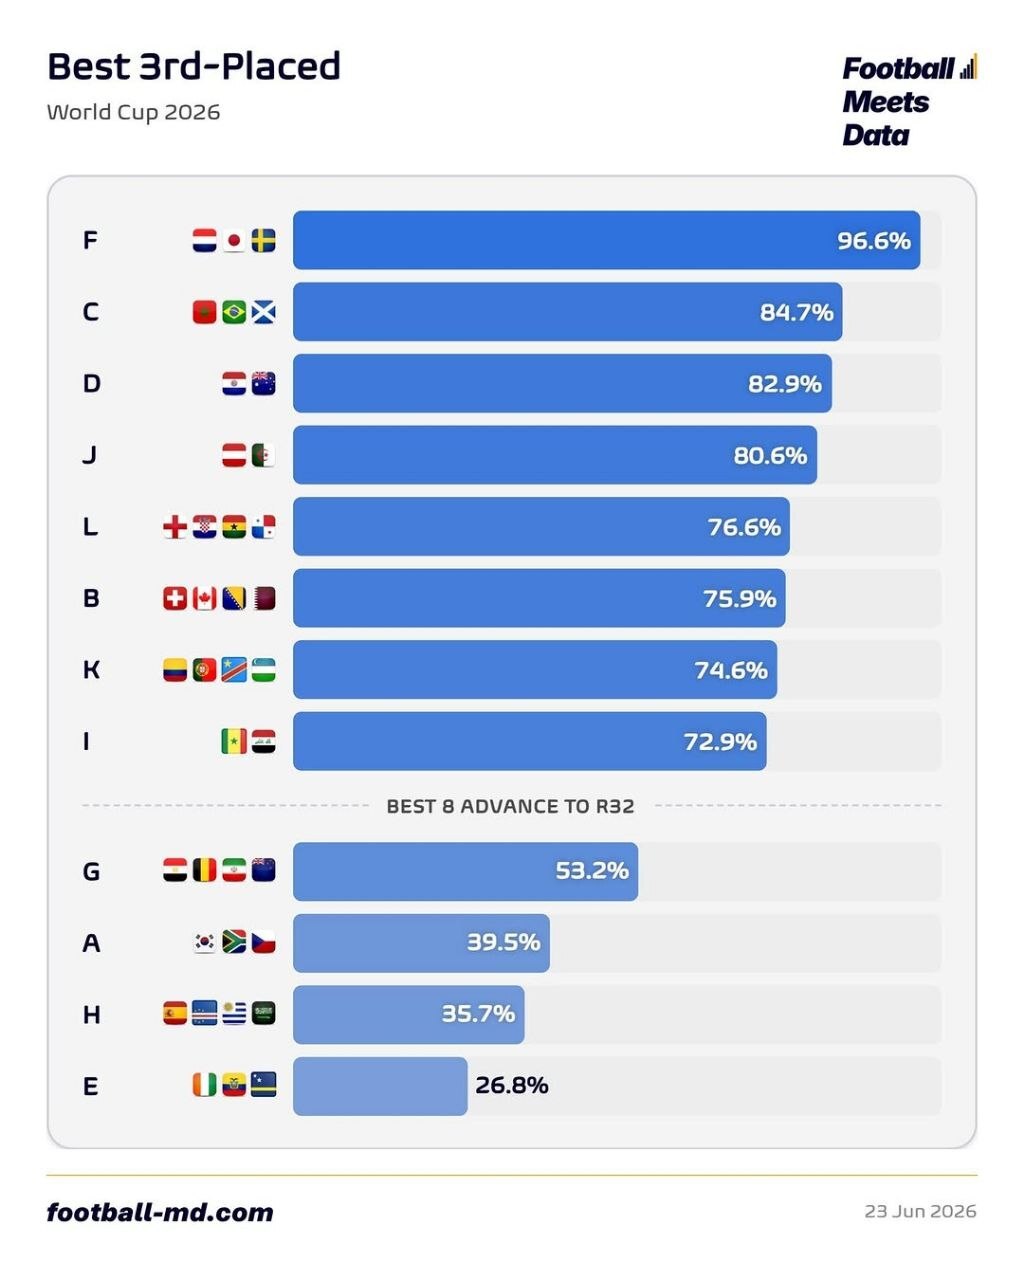Click the Brazil flag in Group C
1024x1280 pixels.
pyautogui.click(x=234, y=312)
